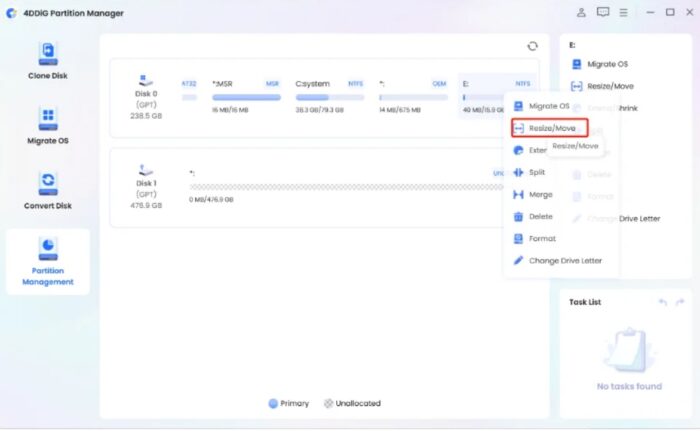
Task: Select Partition Management in the sidebar
Action: coord(48,262)
